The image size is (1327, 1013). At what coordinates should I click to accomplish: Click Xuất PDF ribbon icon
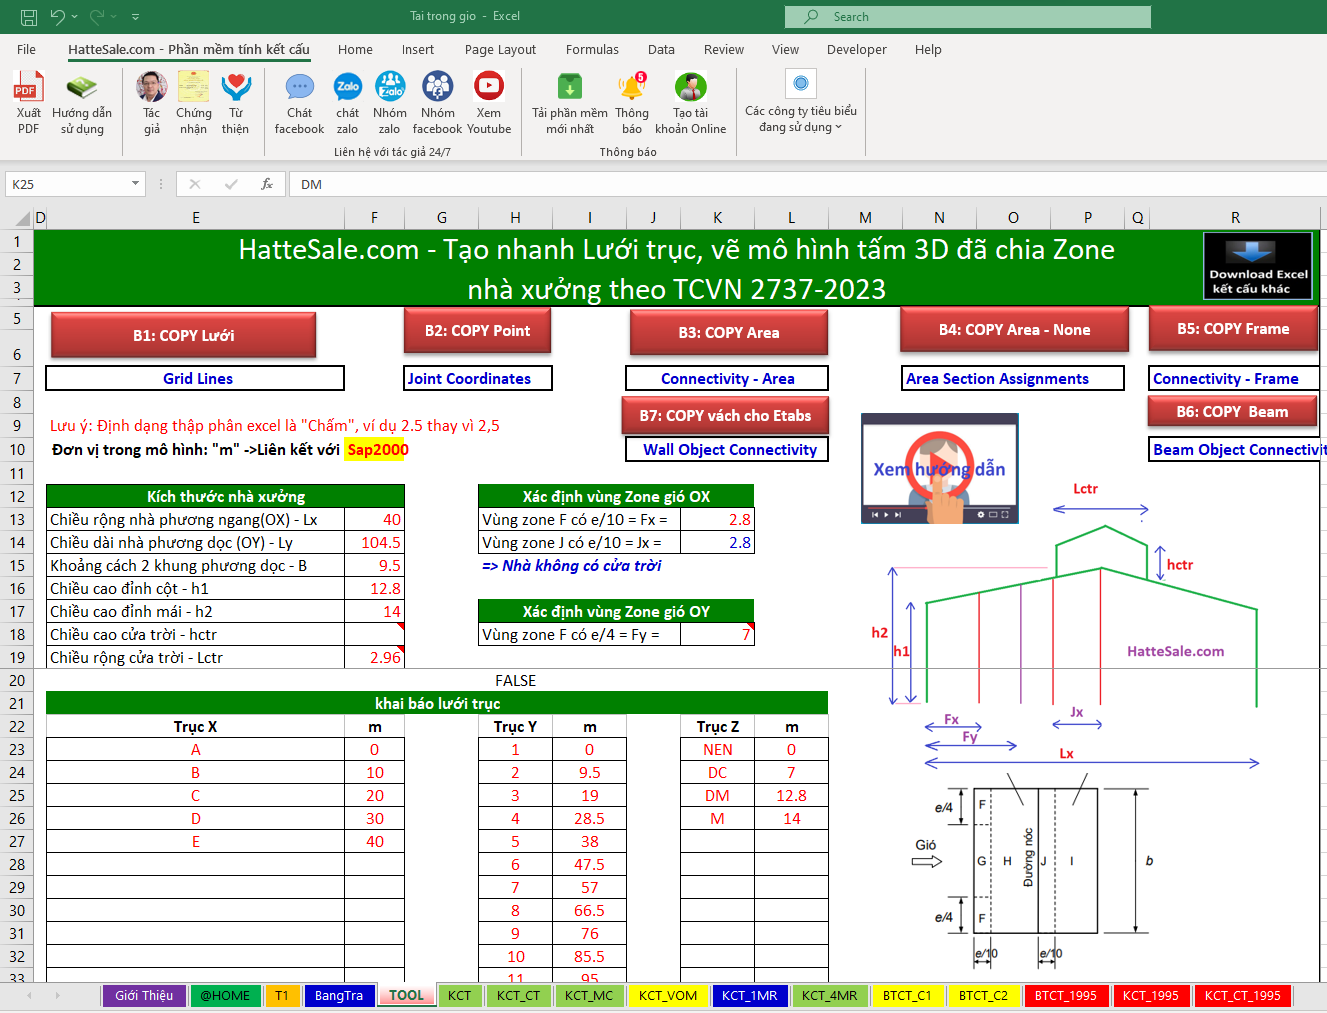29,103
